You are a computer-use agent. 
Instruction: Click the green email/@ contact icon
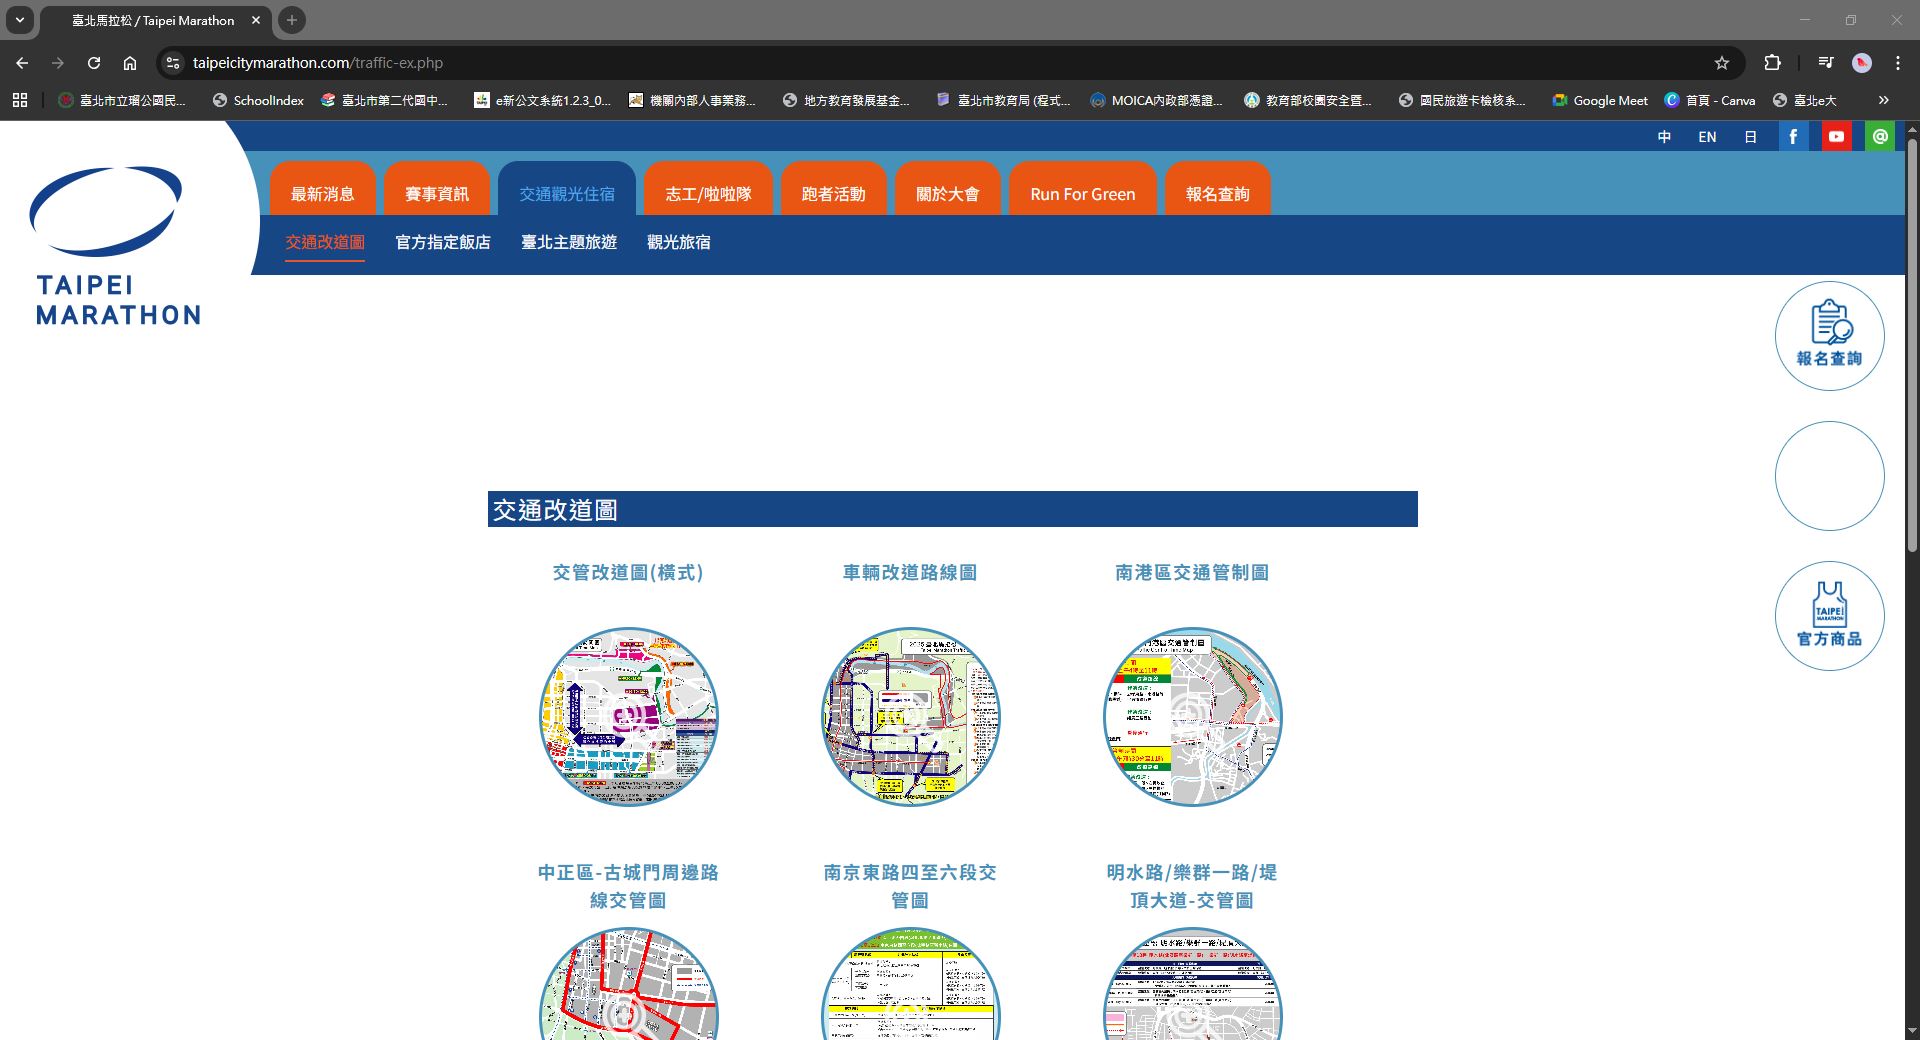pyautogui.click(x=1879, y=136)
